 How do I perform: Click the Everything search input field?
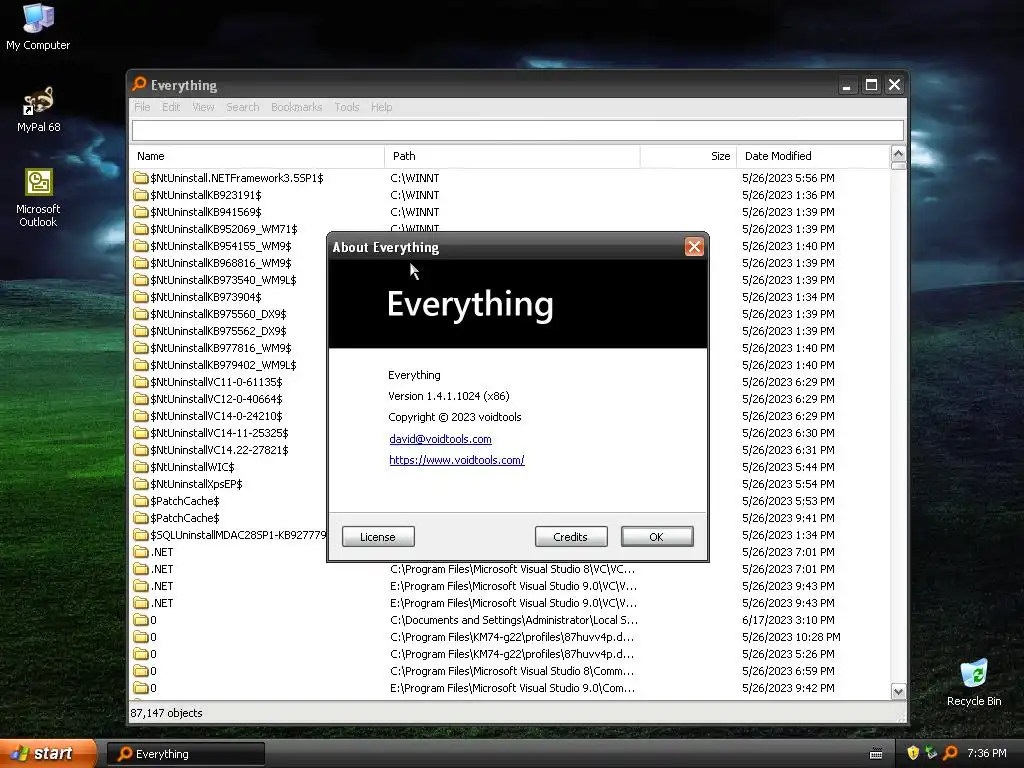pyautogui.click(x=517, y=130)
